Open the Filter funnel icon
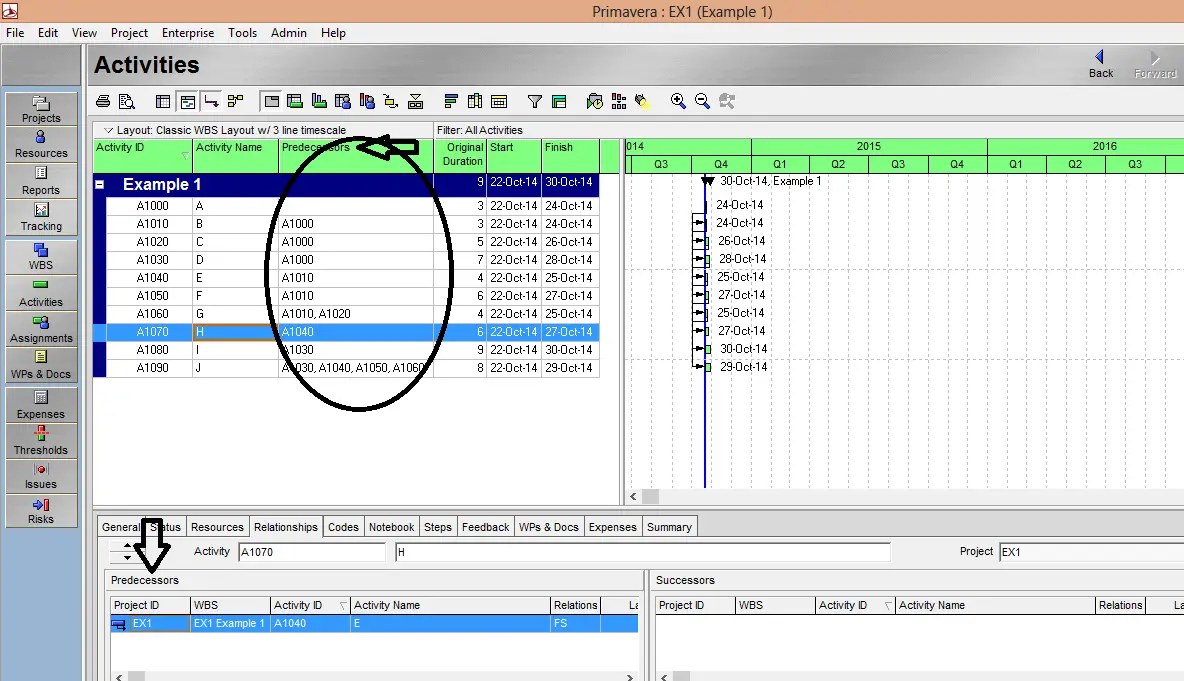 (535, 101)
